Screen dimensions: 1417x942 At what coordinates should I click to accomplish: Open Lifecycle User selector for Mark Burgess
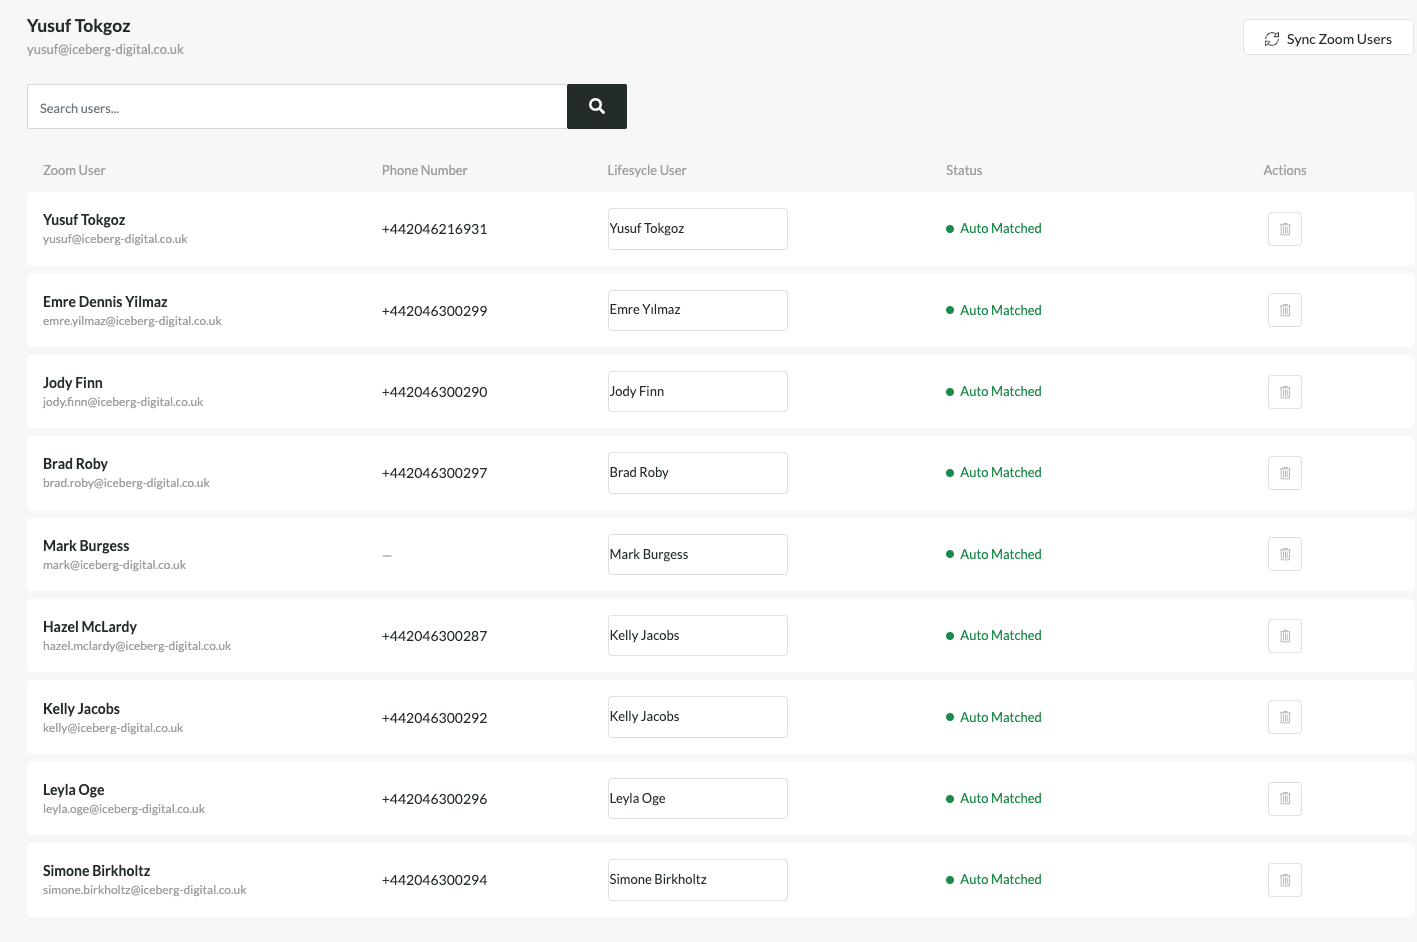(x=697, y=554)
